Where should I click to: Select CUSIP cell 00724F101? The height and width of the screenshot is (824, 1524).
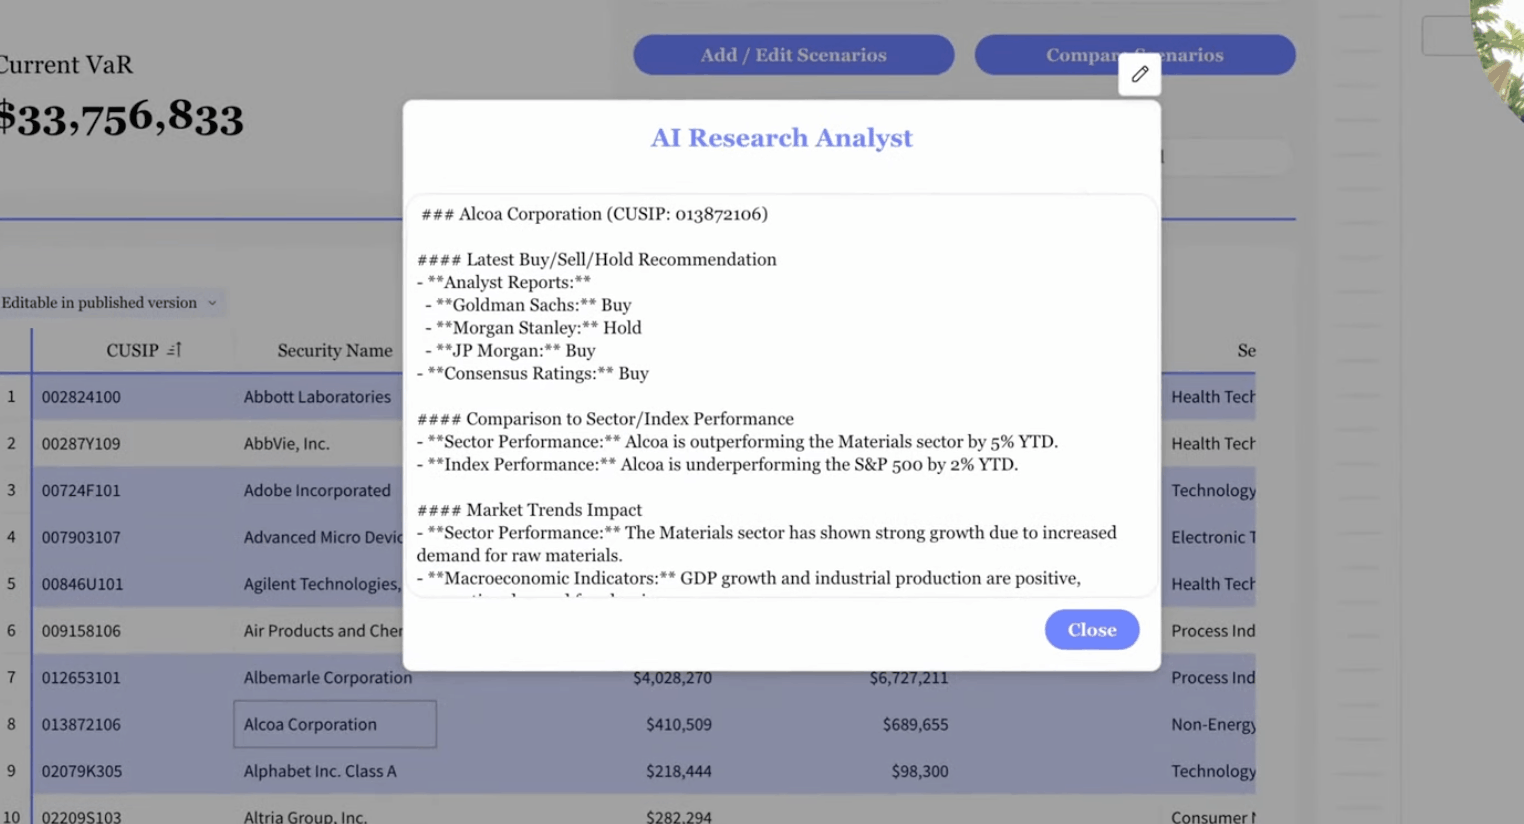81,491
